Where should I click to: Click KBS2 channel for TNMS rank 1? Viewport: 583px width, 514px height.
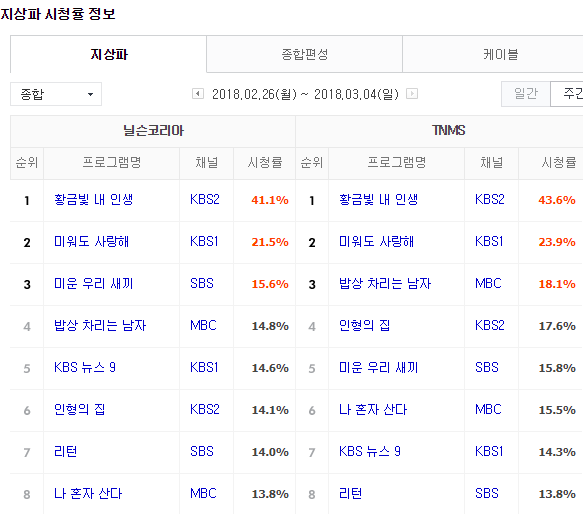pos(490,200)
